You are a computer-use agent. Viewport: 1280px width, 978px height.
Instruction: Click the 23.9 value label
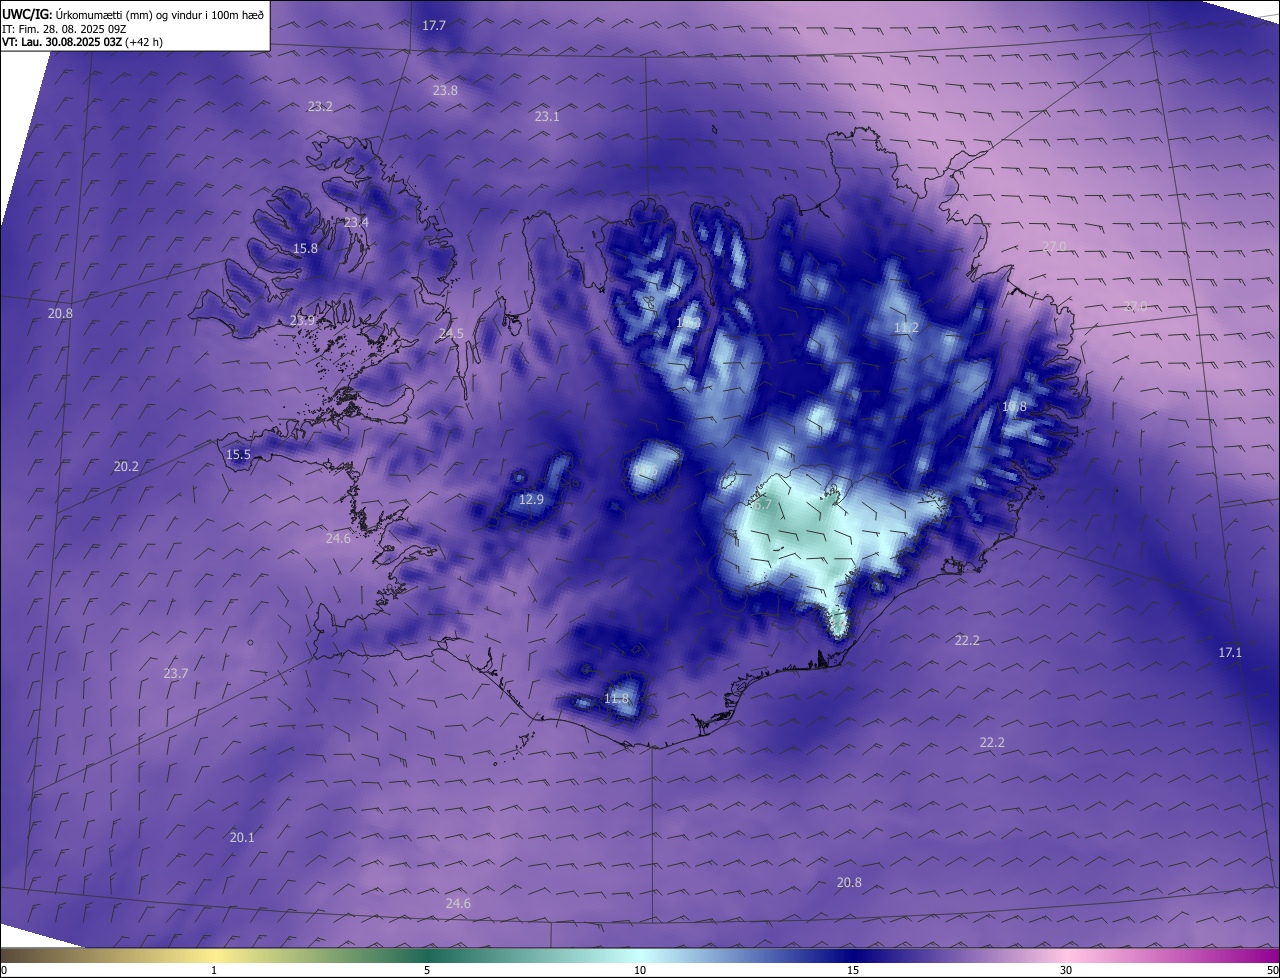click(x=302, y=321)
